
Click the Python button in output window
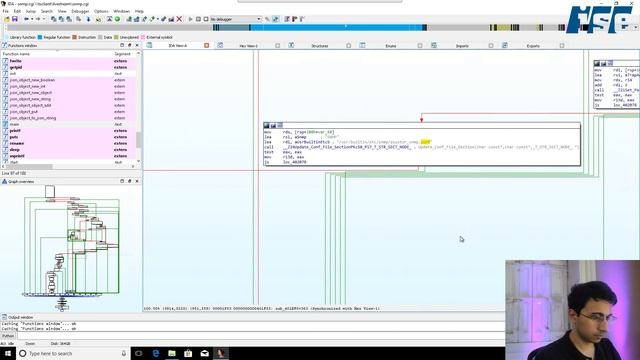(x=8, y=336)
